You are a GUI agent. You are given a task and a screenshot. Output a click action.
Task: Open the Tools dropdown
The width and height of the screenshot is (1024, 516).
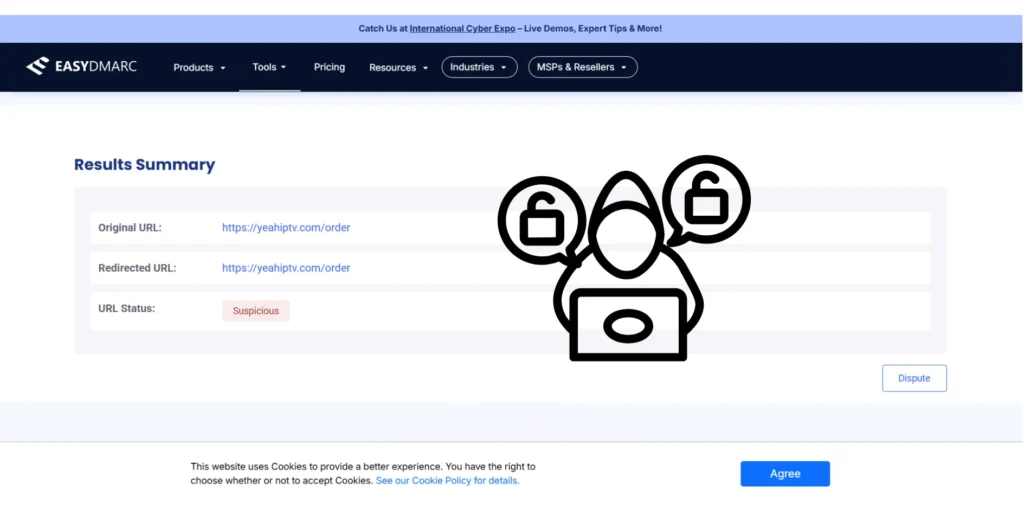coord(269,67)
